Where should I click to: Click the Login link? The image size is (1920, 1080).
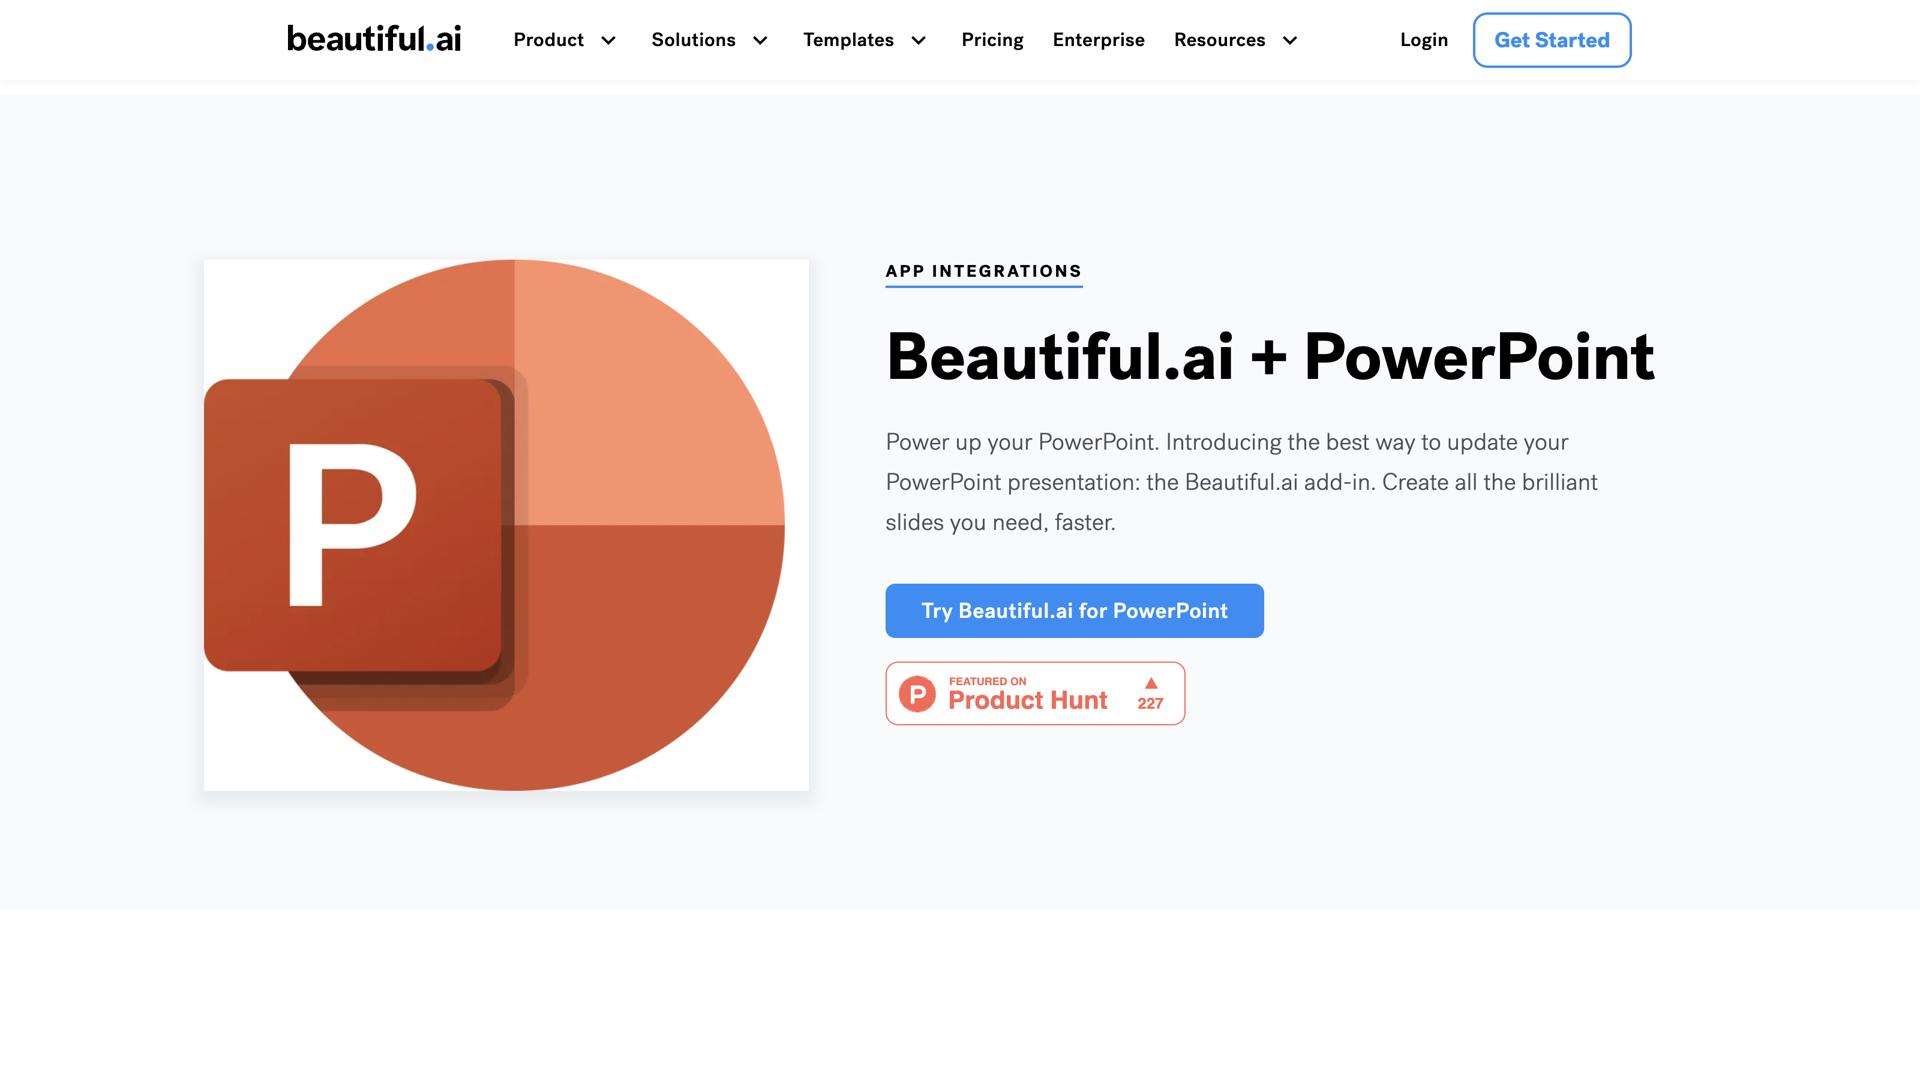1424,40
